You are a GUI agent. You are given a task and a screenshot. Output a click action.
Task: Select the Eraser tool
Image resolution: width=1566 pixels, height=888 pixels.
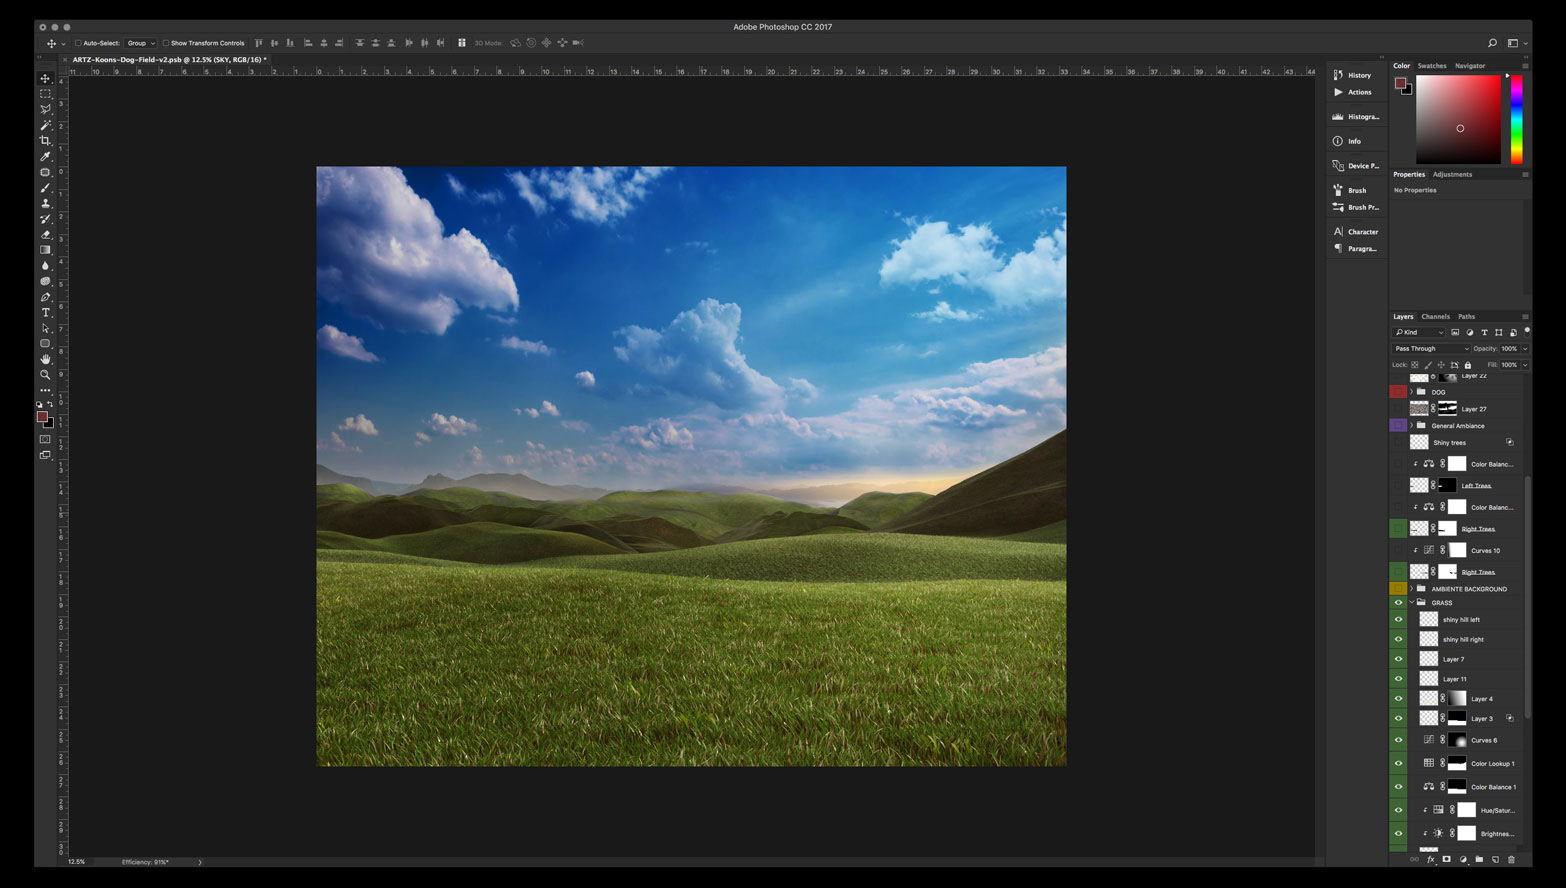click(x=45, y=234)
